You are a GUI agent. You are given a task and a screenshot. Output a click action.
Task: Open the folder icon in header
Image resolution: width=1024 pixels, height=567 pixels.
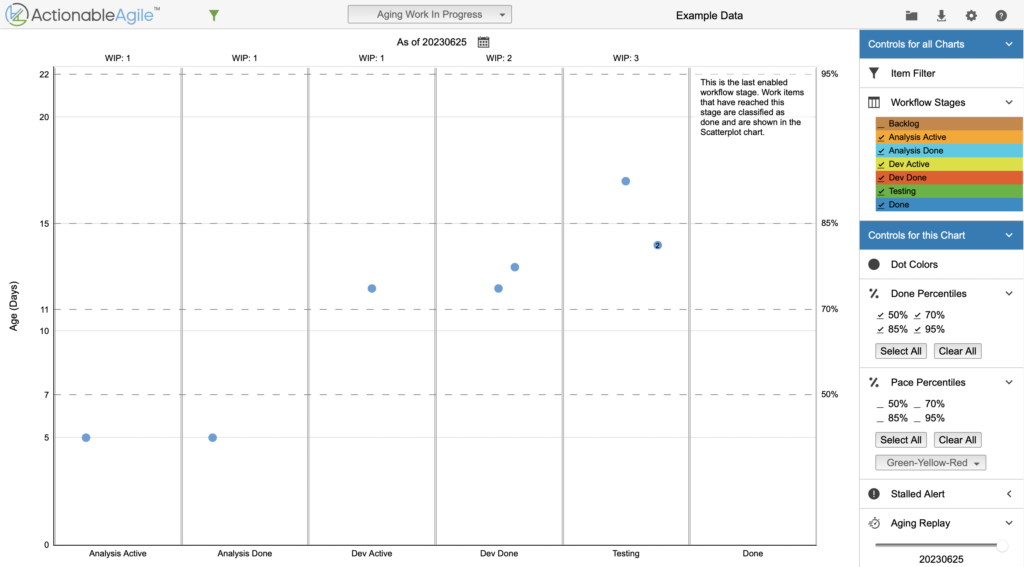tap(911, 16)
